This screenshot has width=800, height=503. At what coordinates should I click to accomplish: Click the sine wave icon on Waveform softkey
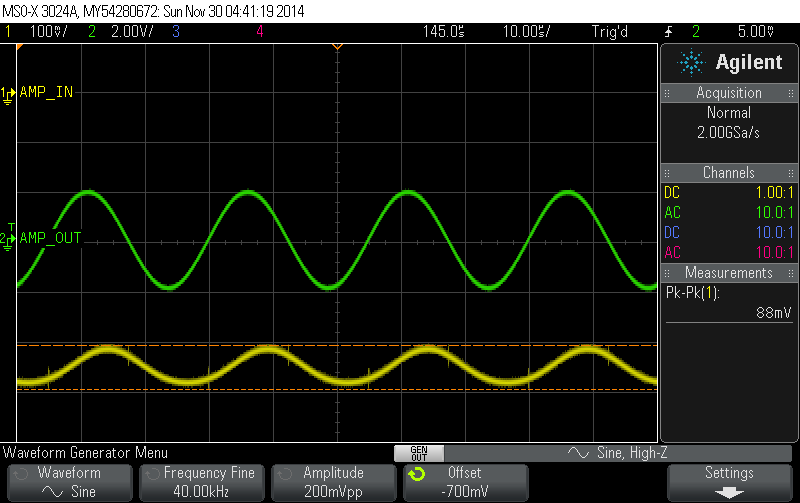click(x=52, y=492)
